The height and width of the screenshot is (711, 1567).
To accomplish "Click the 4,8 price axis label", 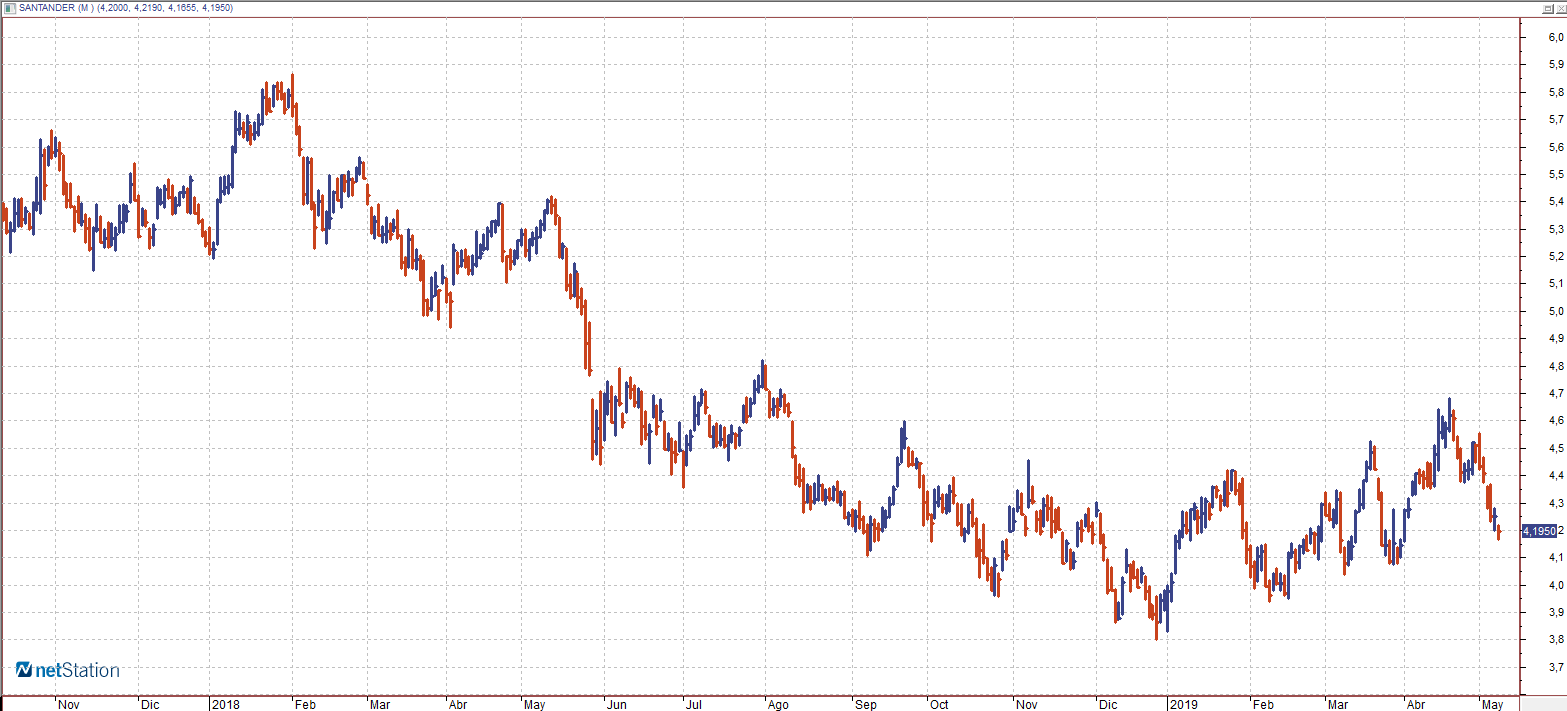I will coord(1556,366).
